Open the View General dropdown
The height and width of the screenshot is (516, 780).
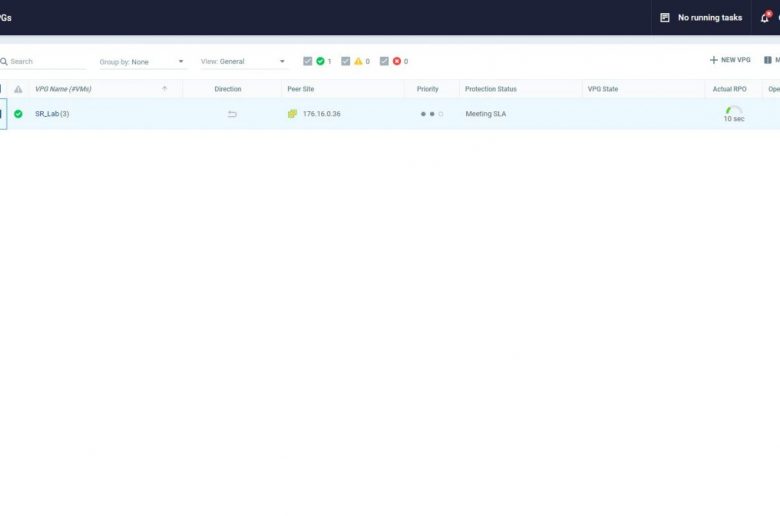tap(243, 62)
